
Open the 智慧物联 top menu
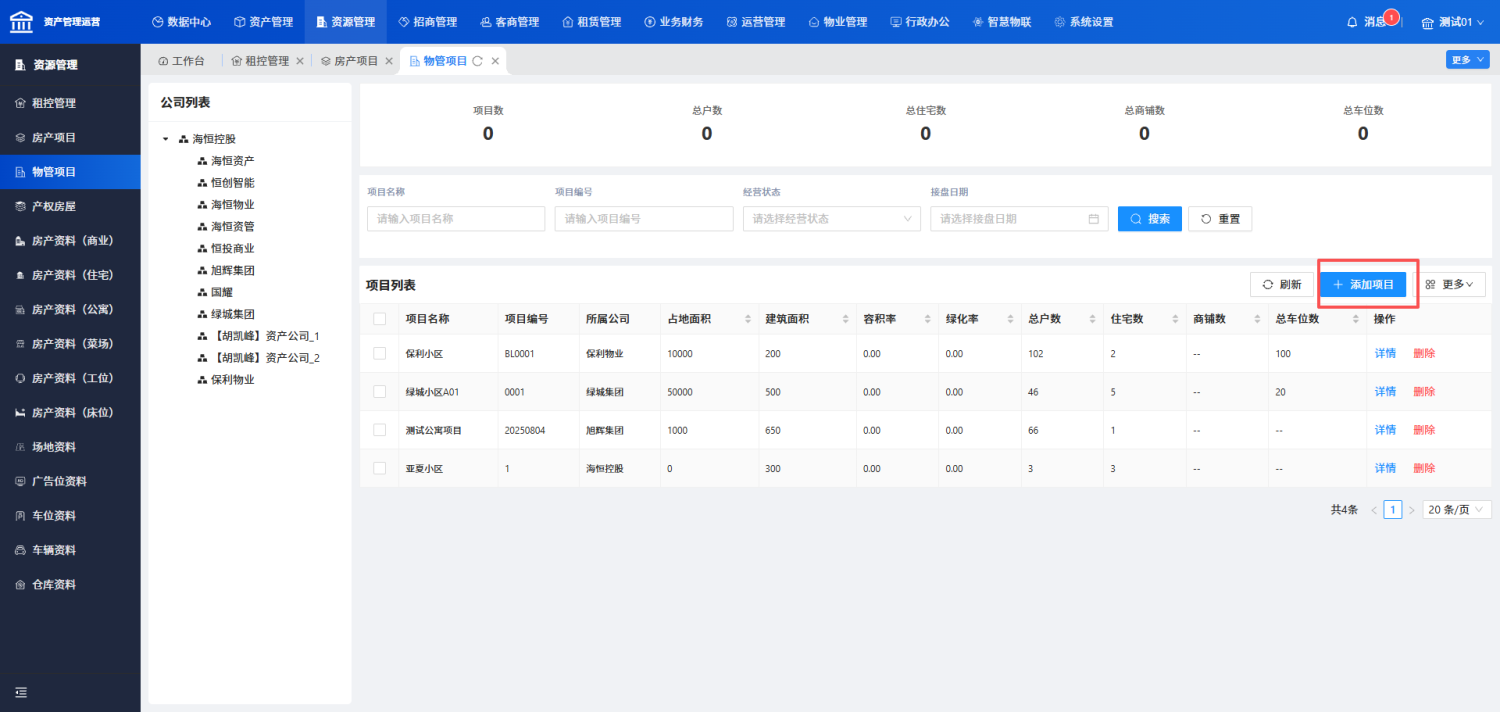coord(1002,22)
